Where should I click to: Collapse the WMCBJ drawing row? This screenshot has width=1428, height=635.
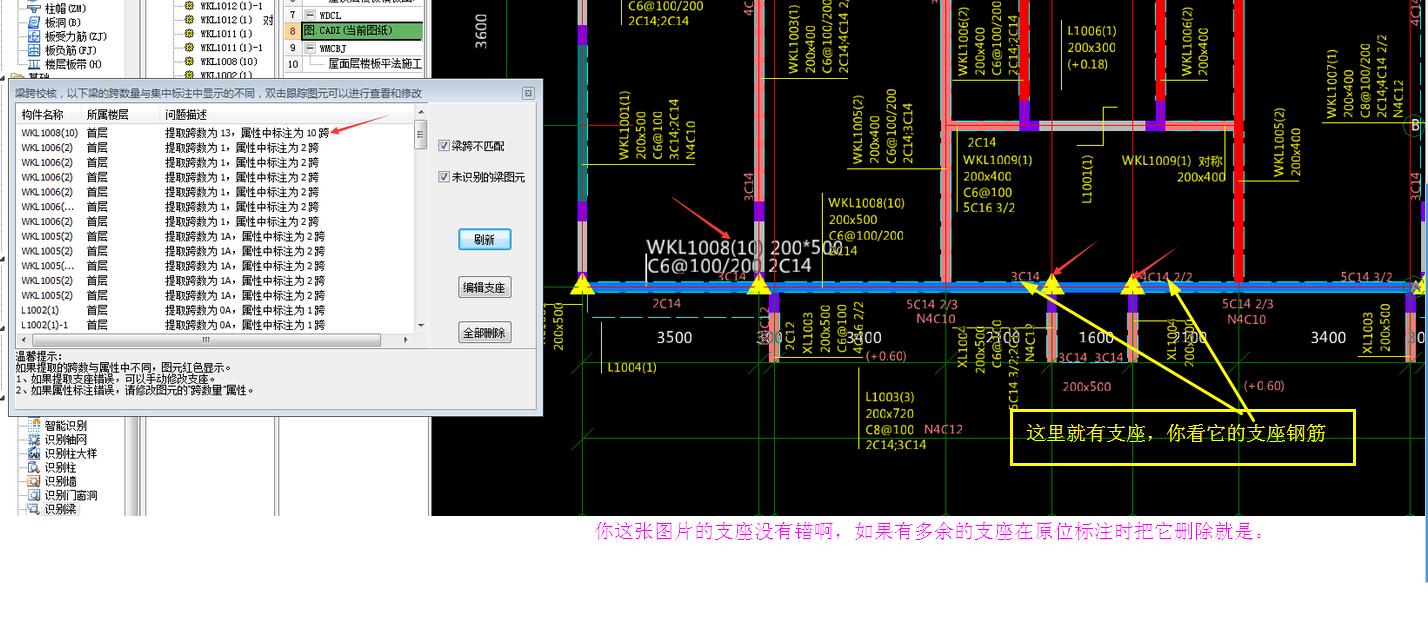click(310, 48)
